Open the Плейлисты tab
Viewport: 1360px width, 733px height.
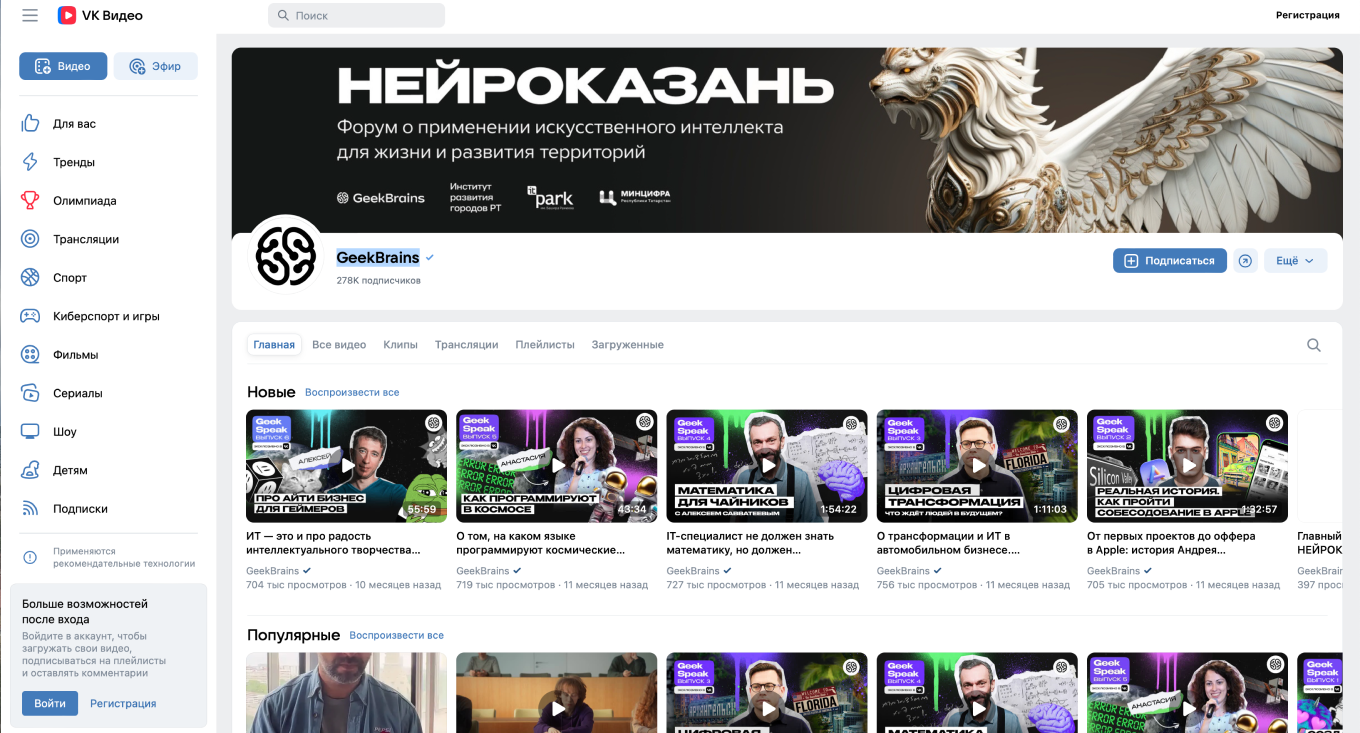pyautogui.click(x=545, y=345)
